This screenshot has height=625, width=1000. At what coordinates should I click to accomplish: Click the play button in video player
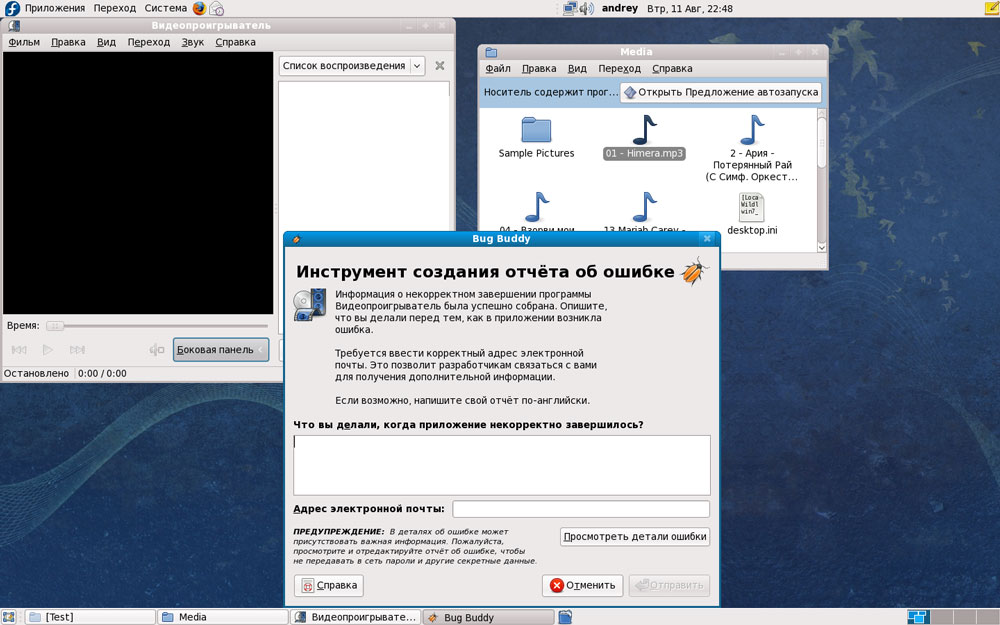click(47, 349)
